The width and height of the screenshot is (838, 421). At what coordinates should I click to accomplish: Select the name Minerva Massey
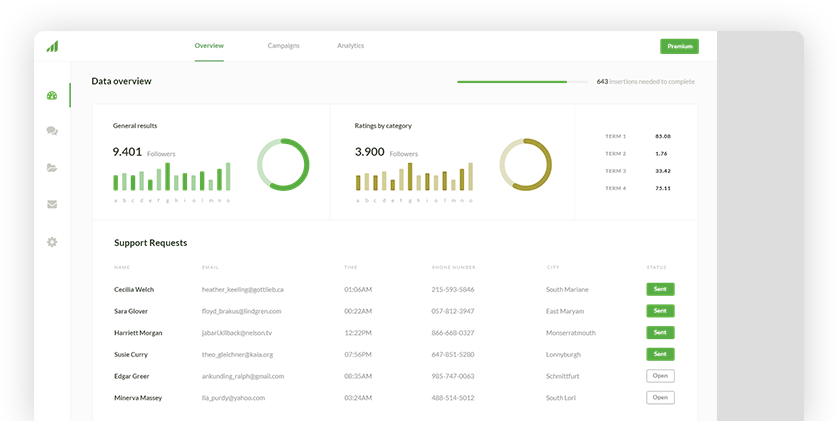[138, 398]
